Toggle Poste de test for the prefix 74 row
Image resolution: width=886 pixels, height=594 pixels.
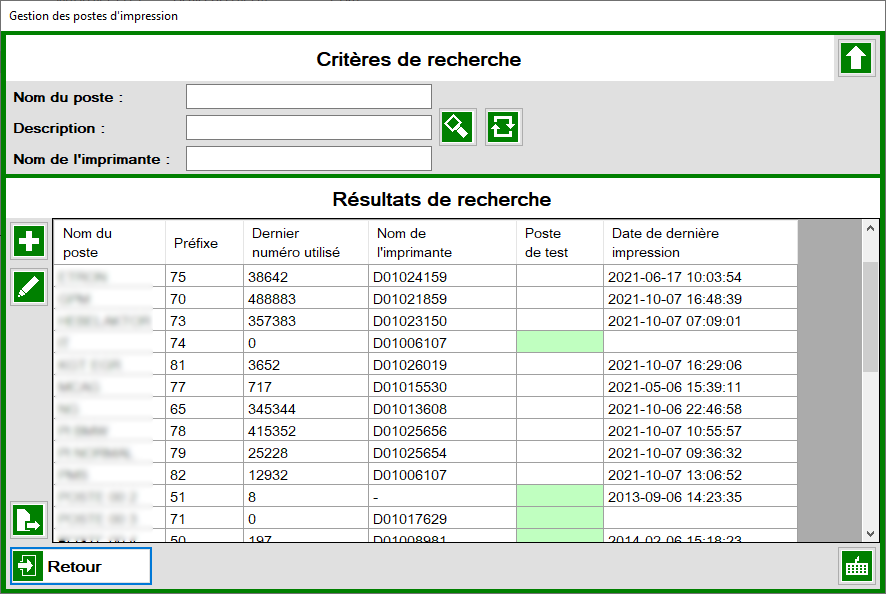tap(559, 341)
